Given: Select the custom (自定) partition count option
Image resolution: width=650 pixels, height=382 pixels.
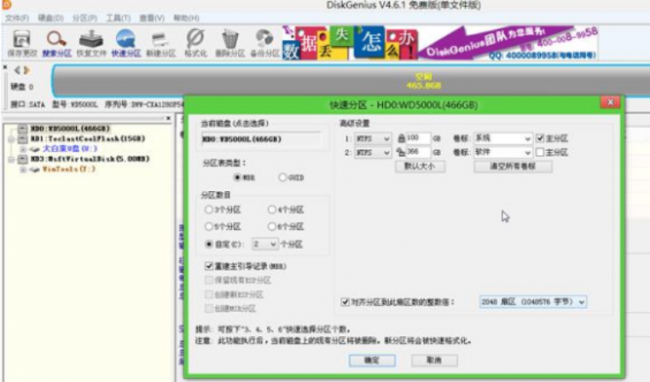Looking at the screenshot, I should click(x=209, y=244).
